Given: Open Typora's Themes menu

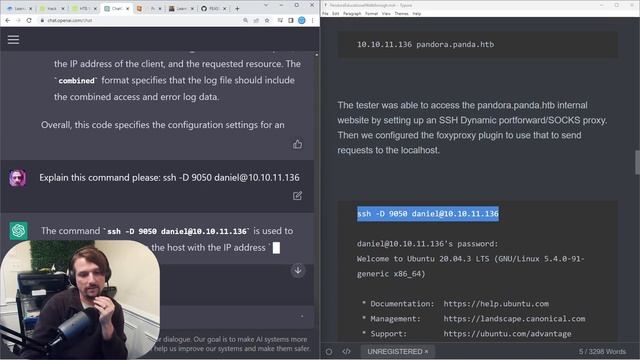Looking at the screenshot, I should (401, 13).
